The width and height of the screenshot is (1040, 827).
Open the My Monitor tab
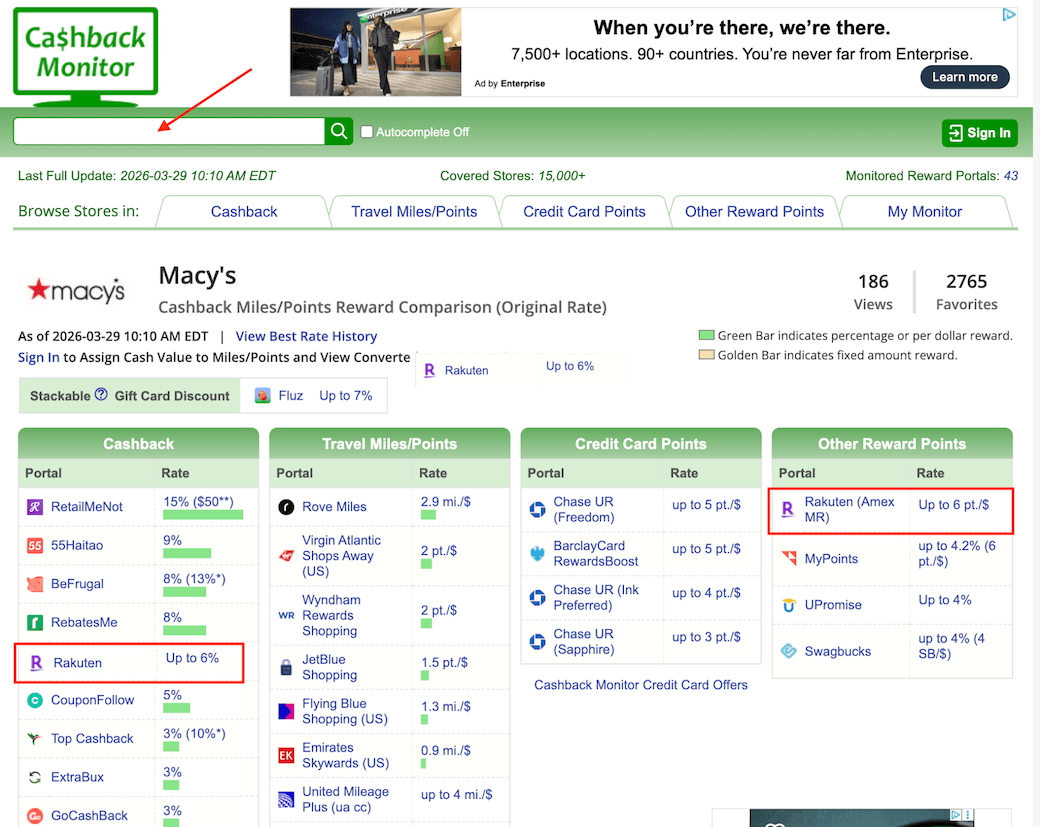924,212
